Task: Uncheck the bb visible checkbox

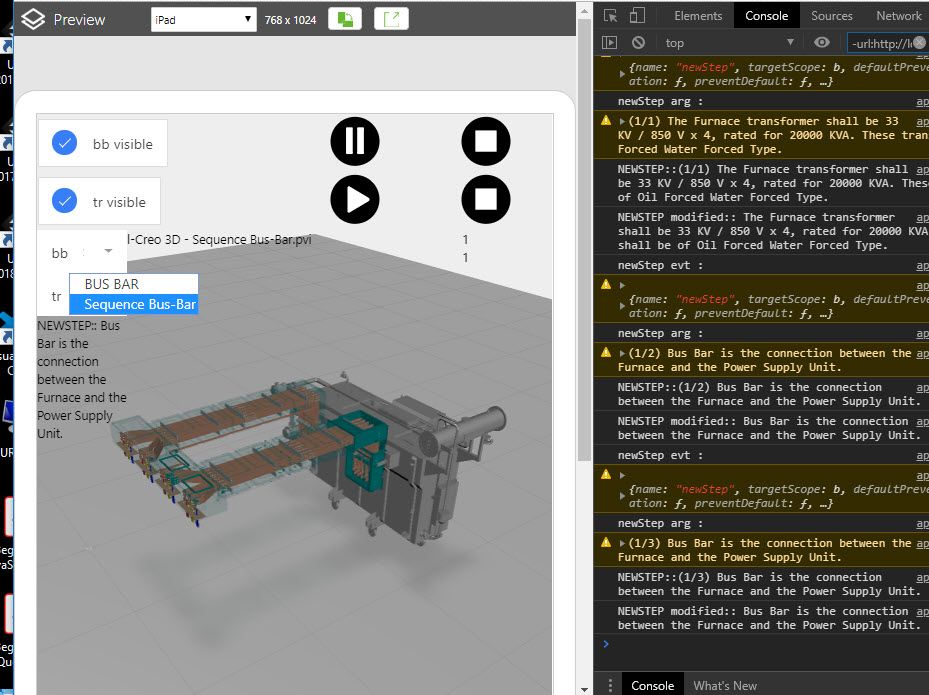Action: coord(65,143)
